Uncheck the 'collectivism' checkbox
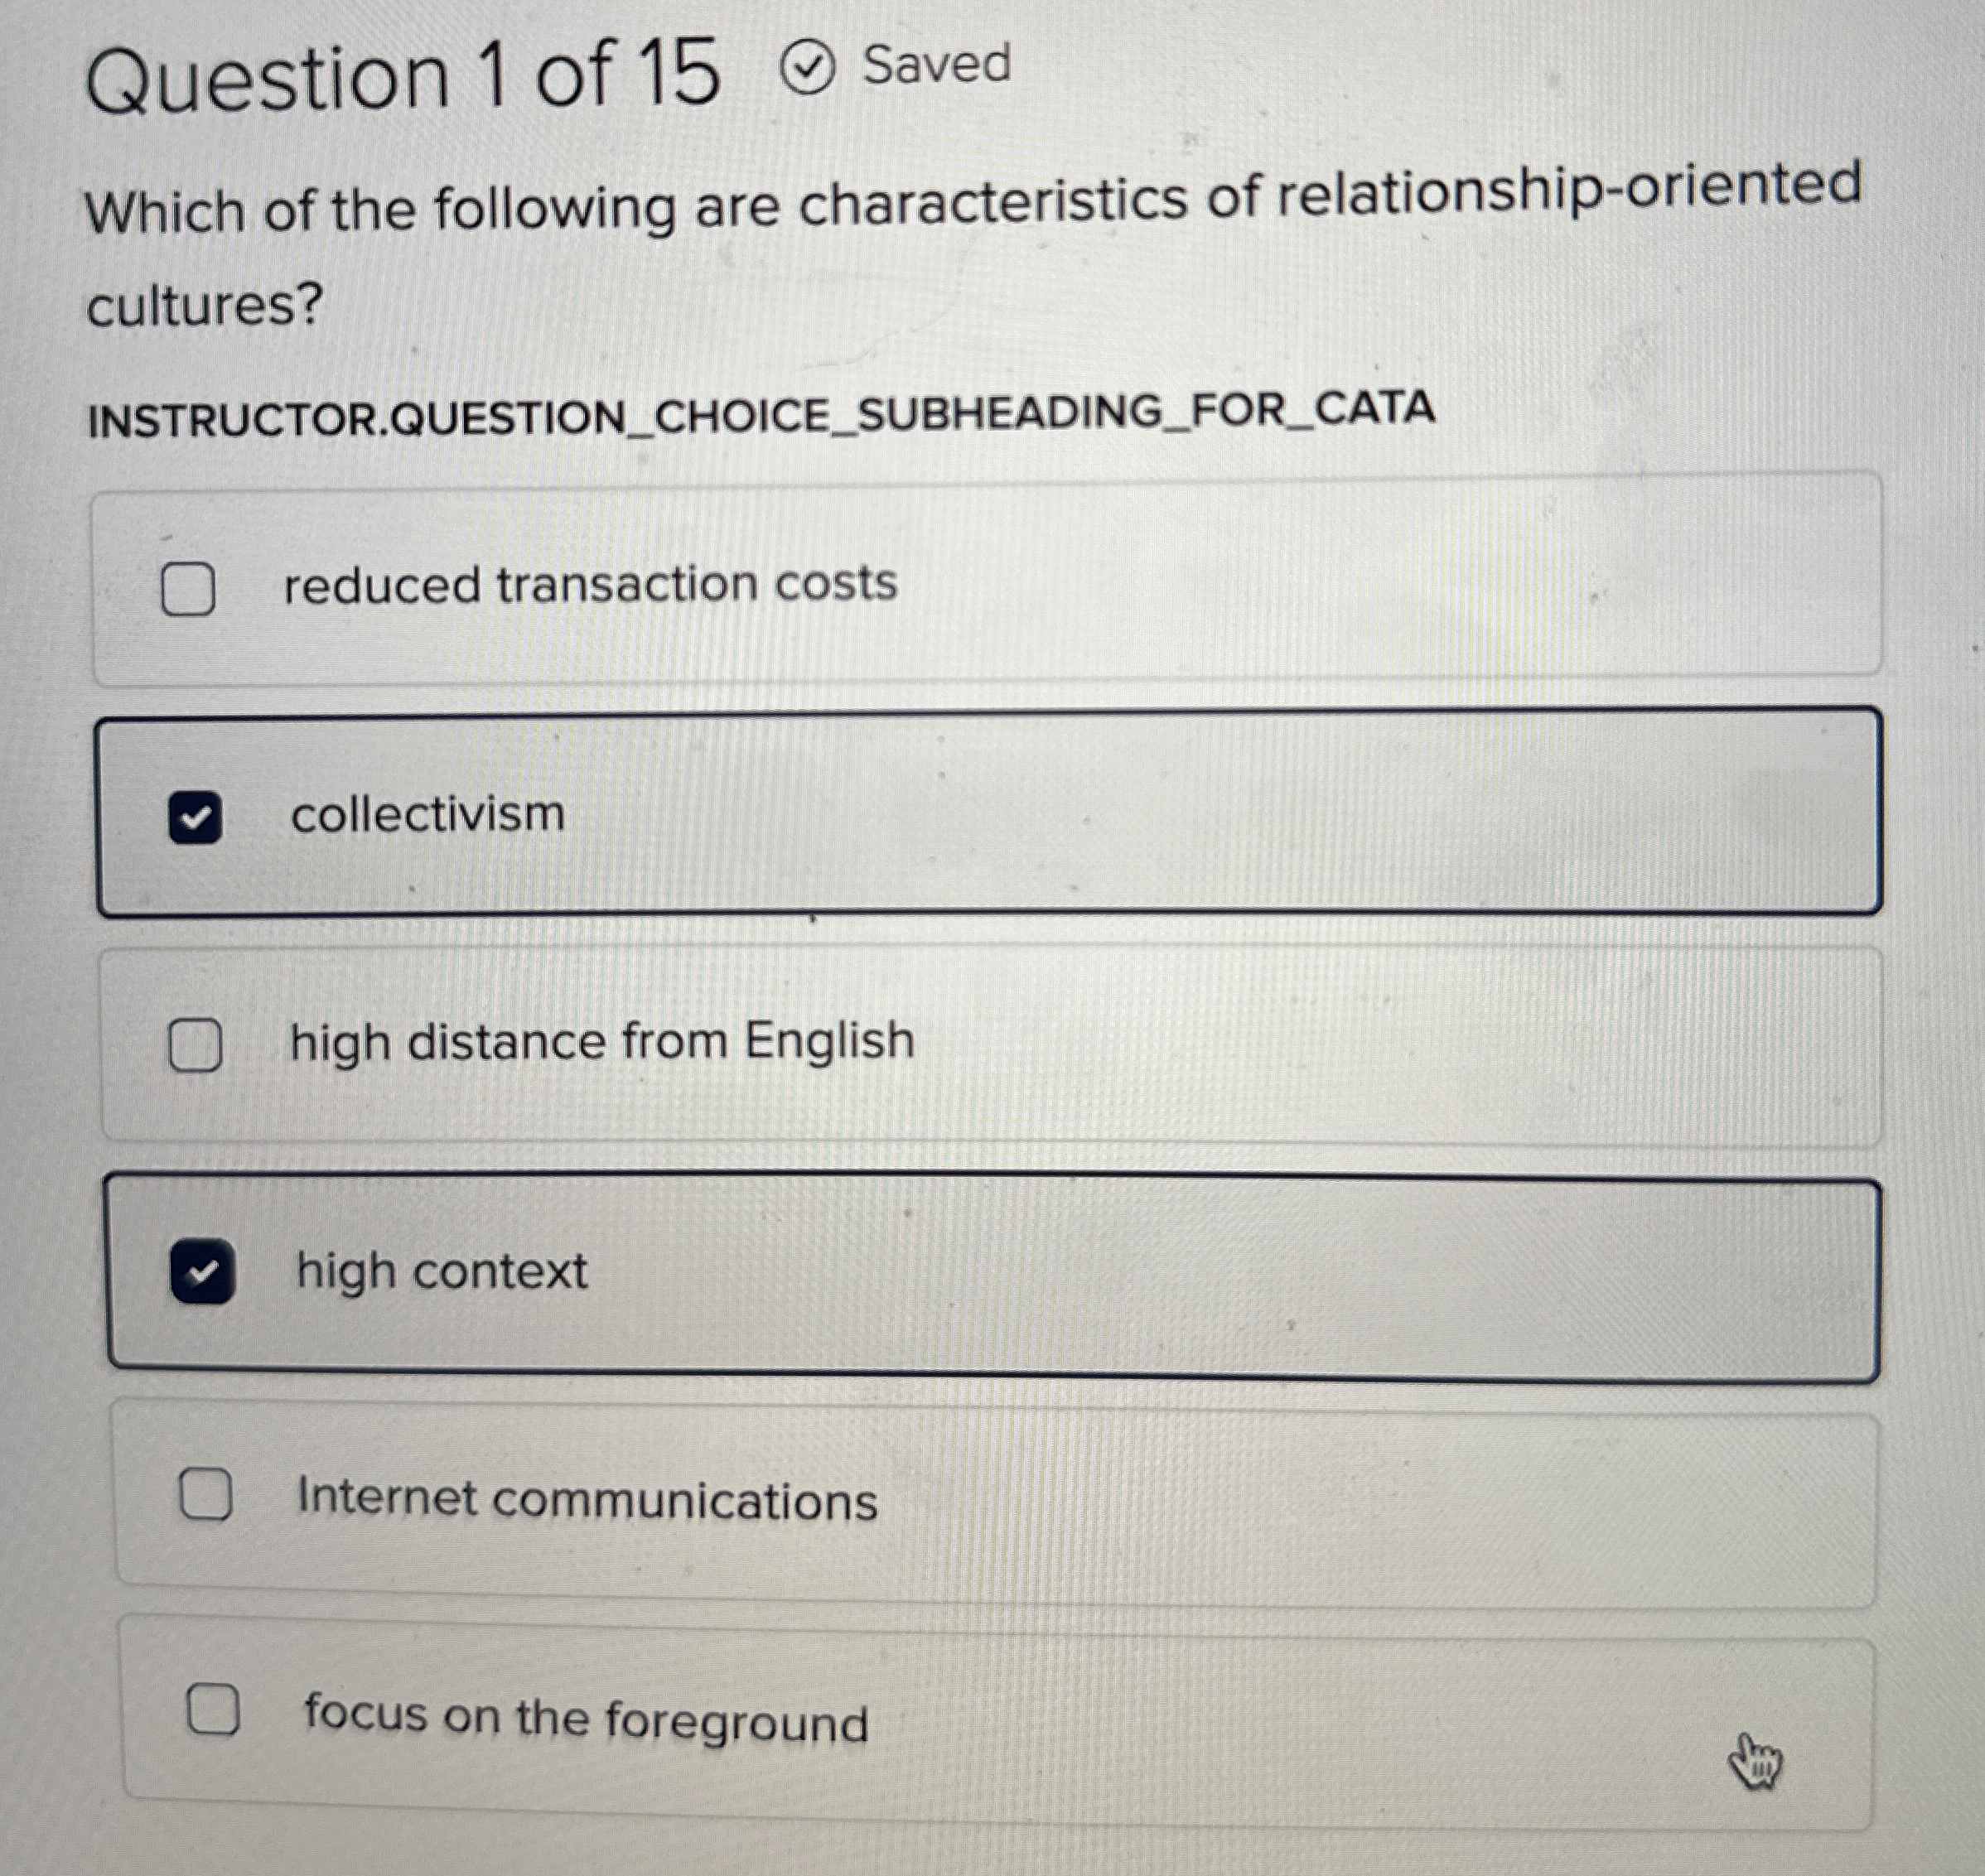Viewport: 1985px width, 1876px height. [198, 815]
